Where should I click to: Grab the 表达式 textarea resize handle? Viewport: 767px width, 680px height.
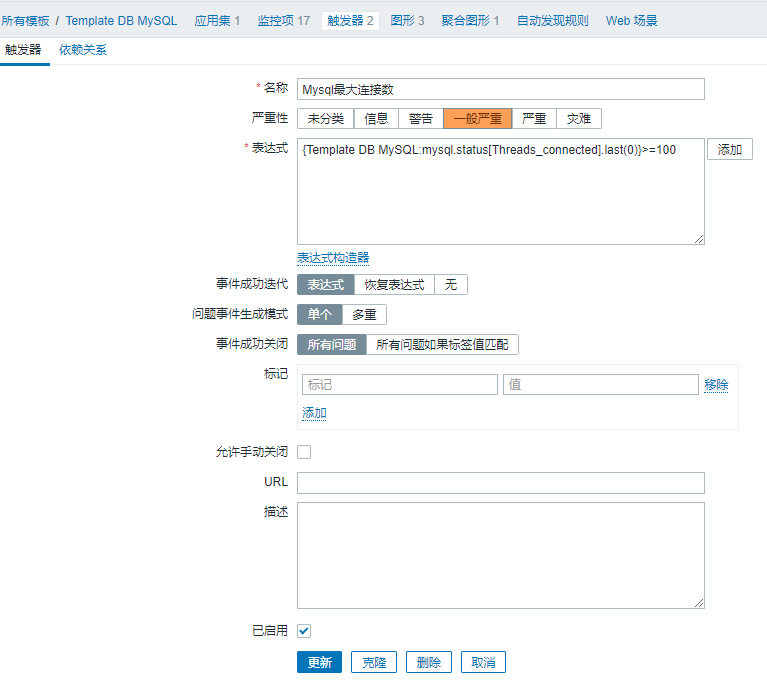pyautogui.click(x=699, y=239)
